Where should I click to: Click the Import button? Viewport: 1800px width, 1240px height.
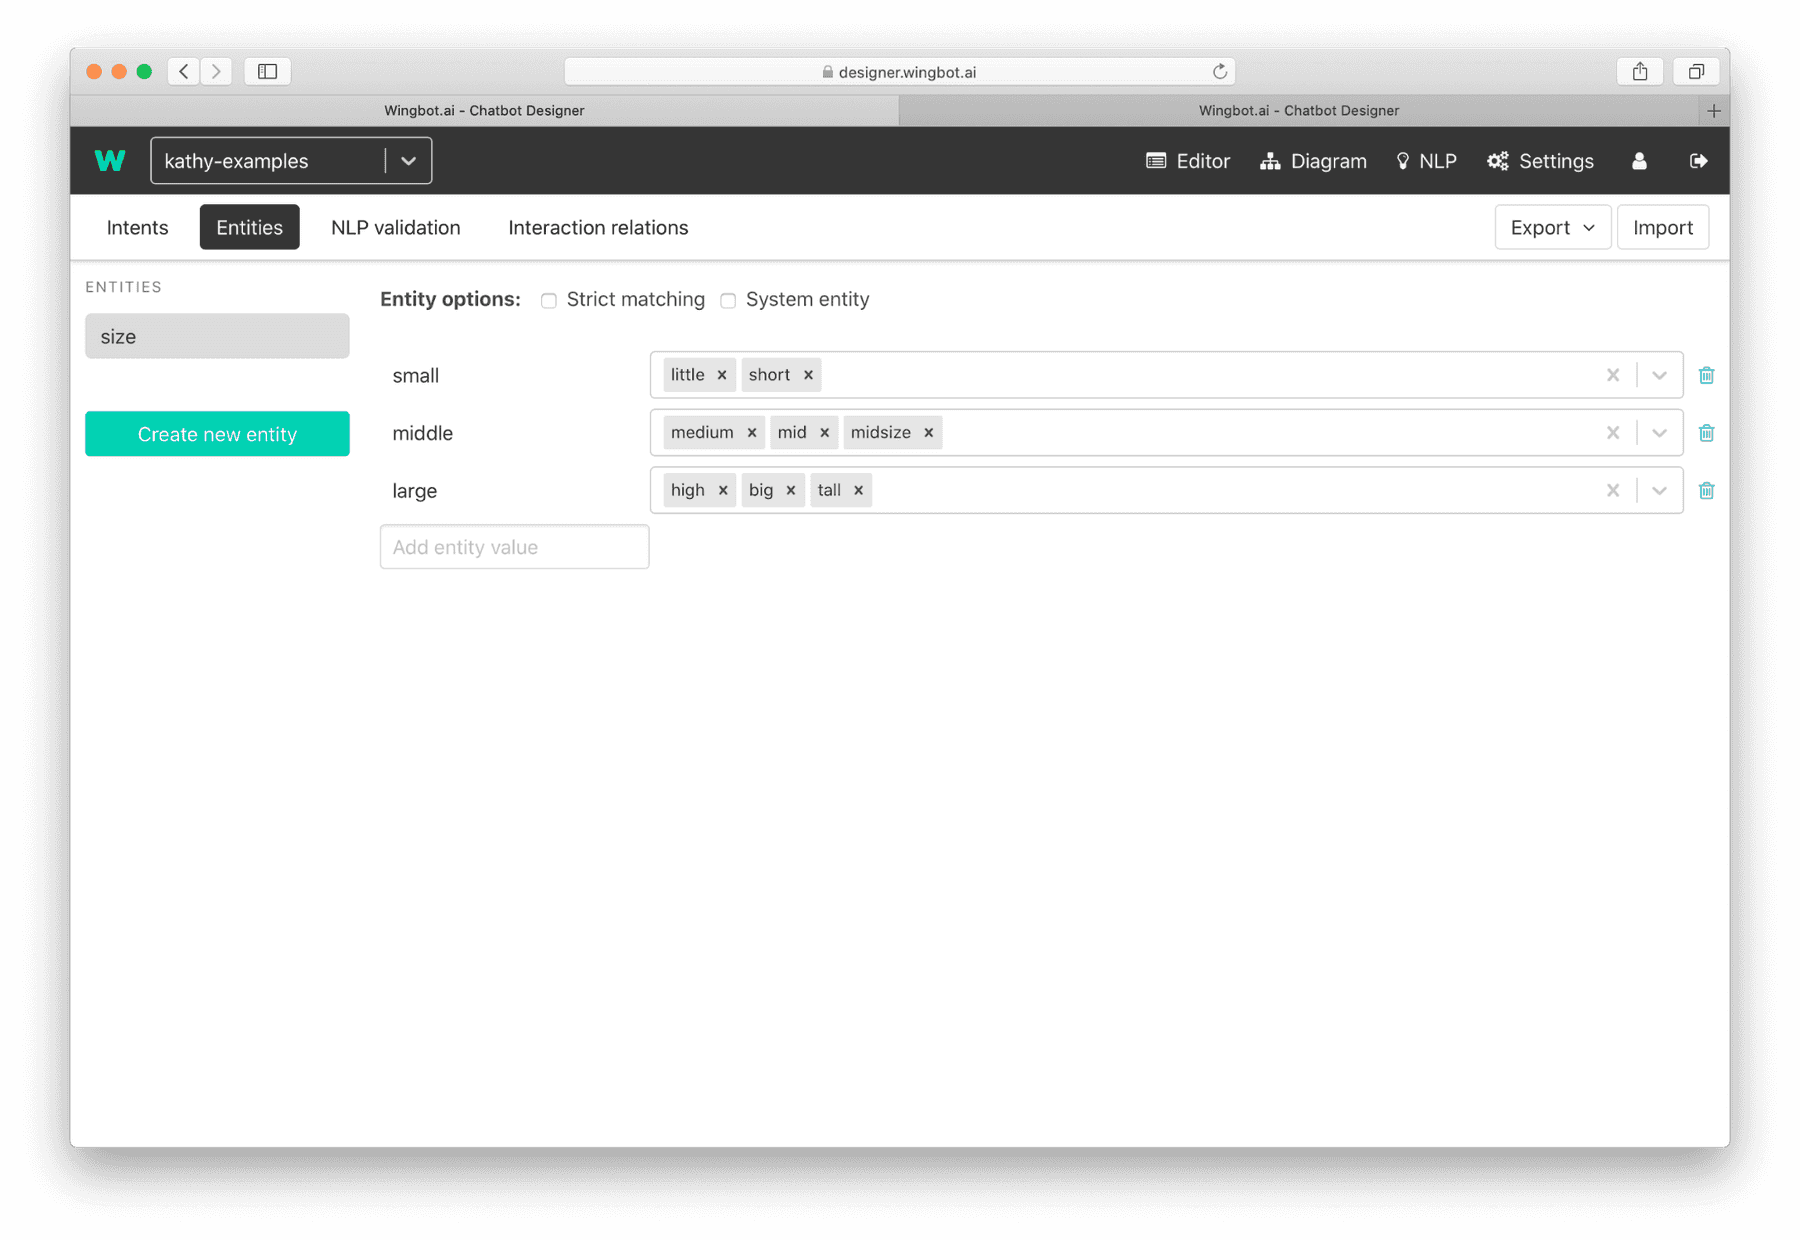[x=1663, y=227]
